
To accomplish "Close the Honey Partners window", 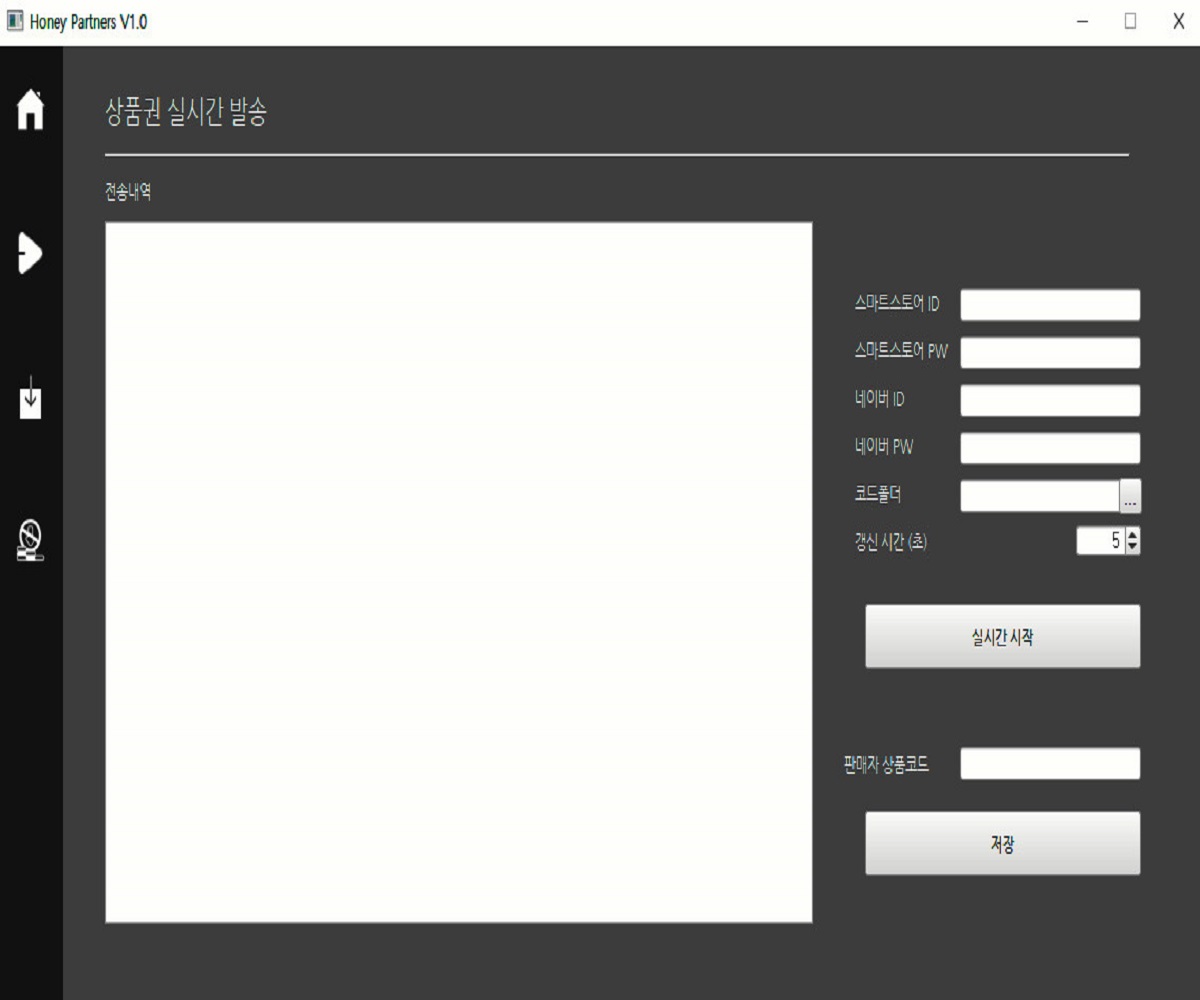I will (1178, 22).
